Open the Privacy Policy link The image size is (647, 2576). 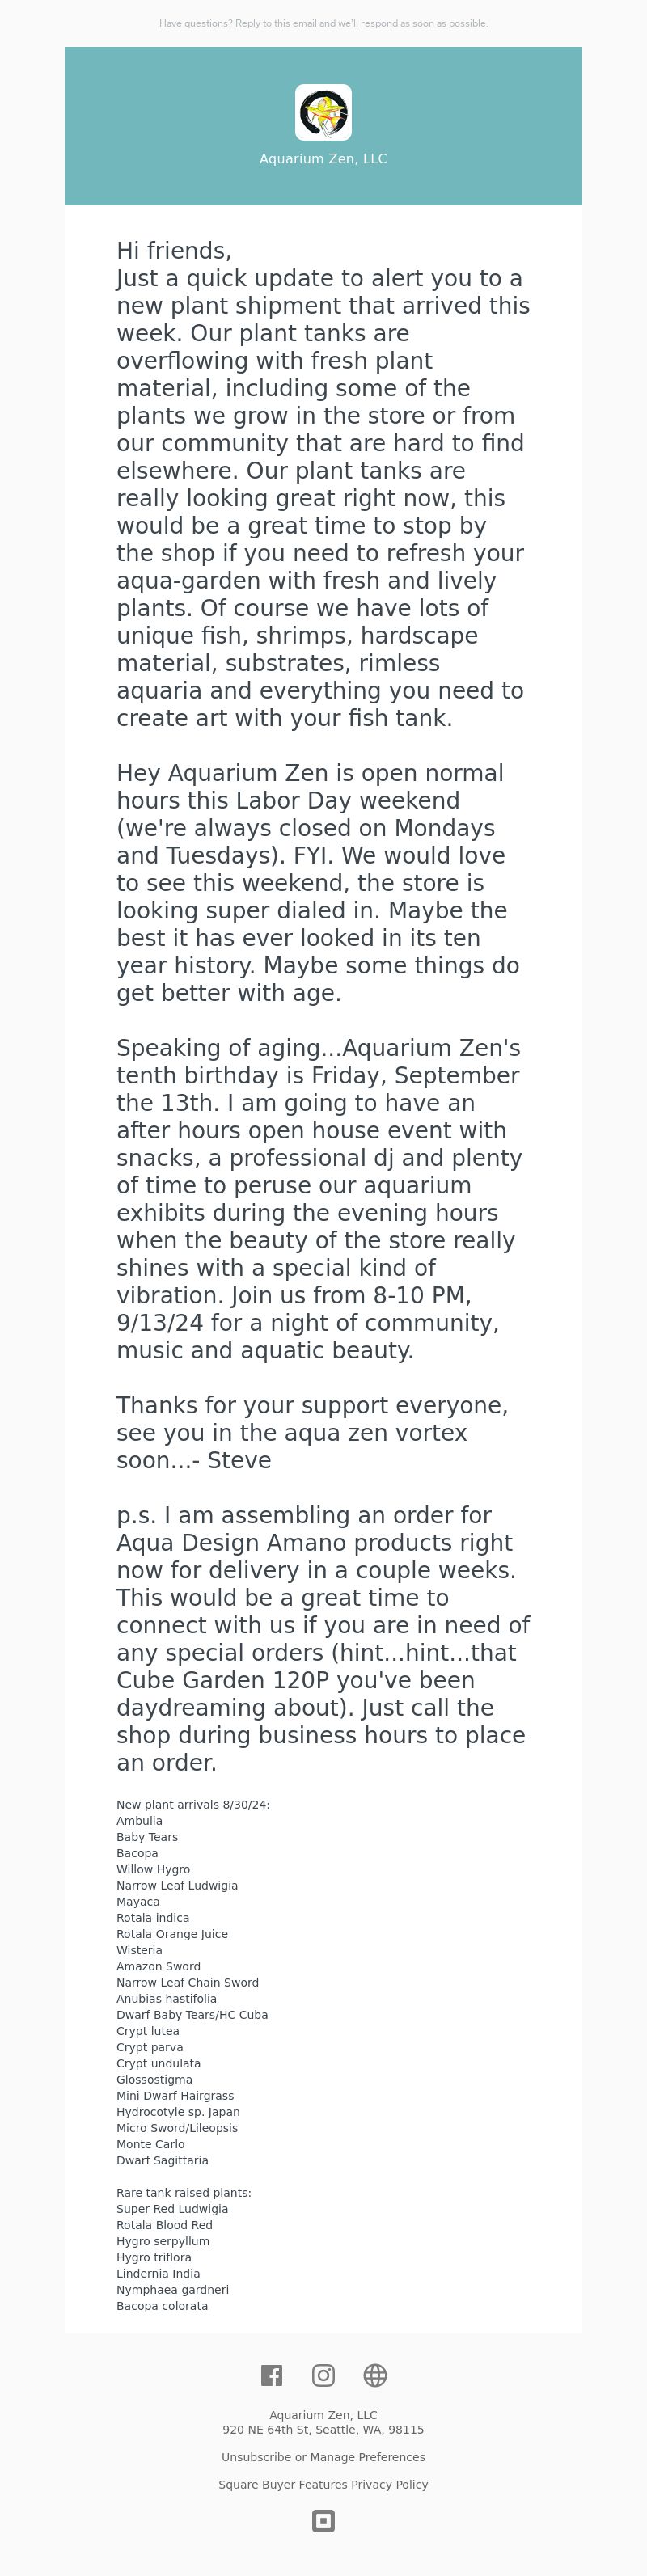coord(389,2484)
